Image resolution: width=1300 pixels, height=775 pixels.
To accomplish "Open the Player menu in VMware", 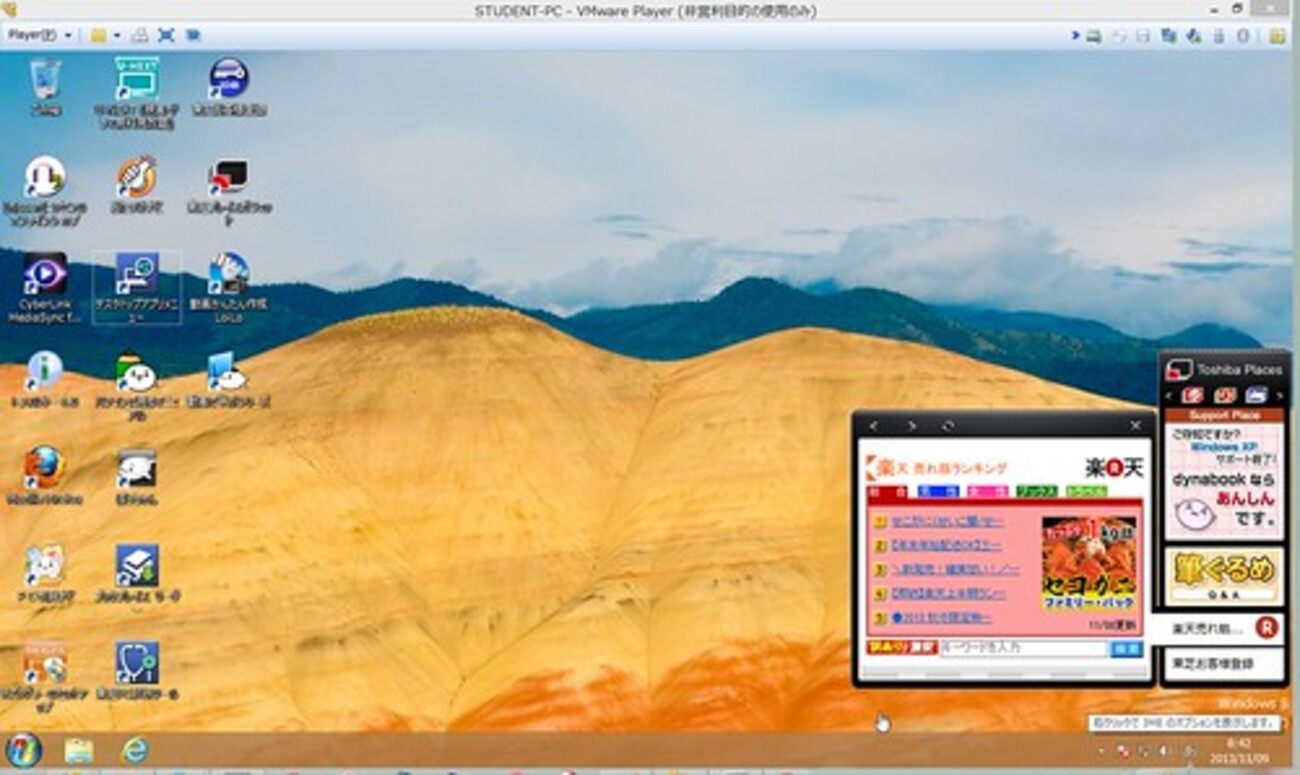I will (x=39, y=35).
